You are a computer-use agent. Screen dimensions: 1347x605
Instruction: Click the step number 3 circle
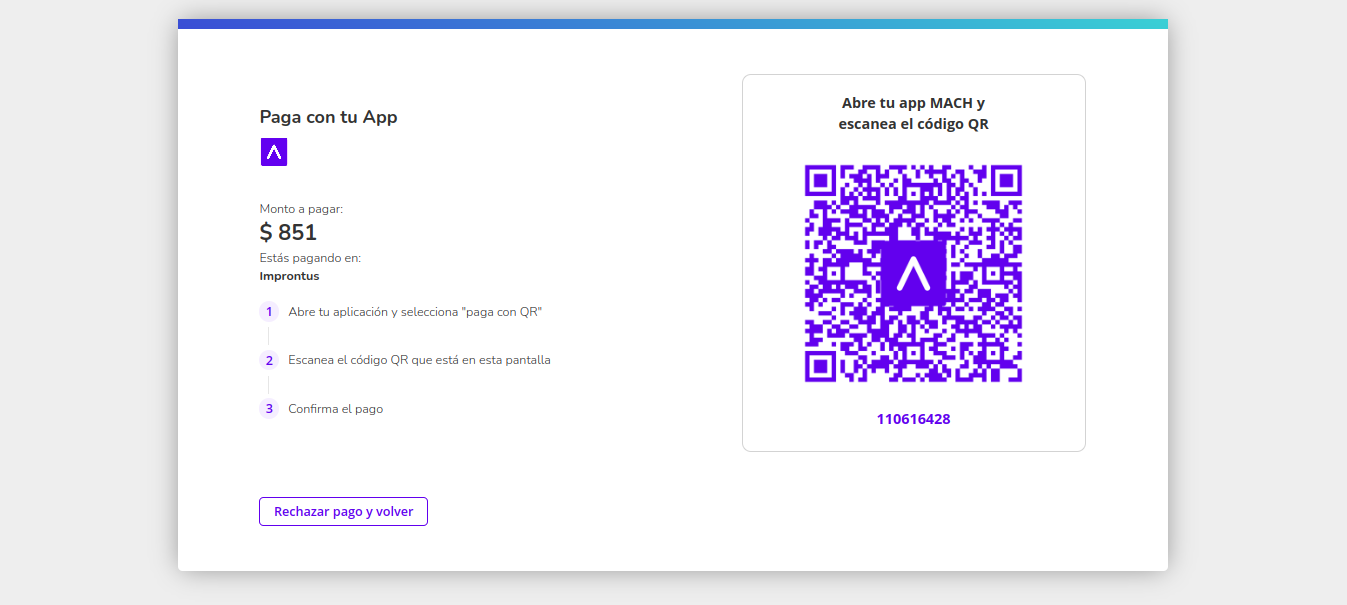point(269,408)
